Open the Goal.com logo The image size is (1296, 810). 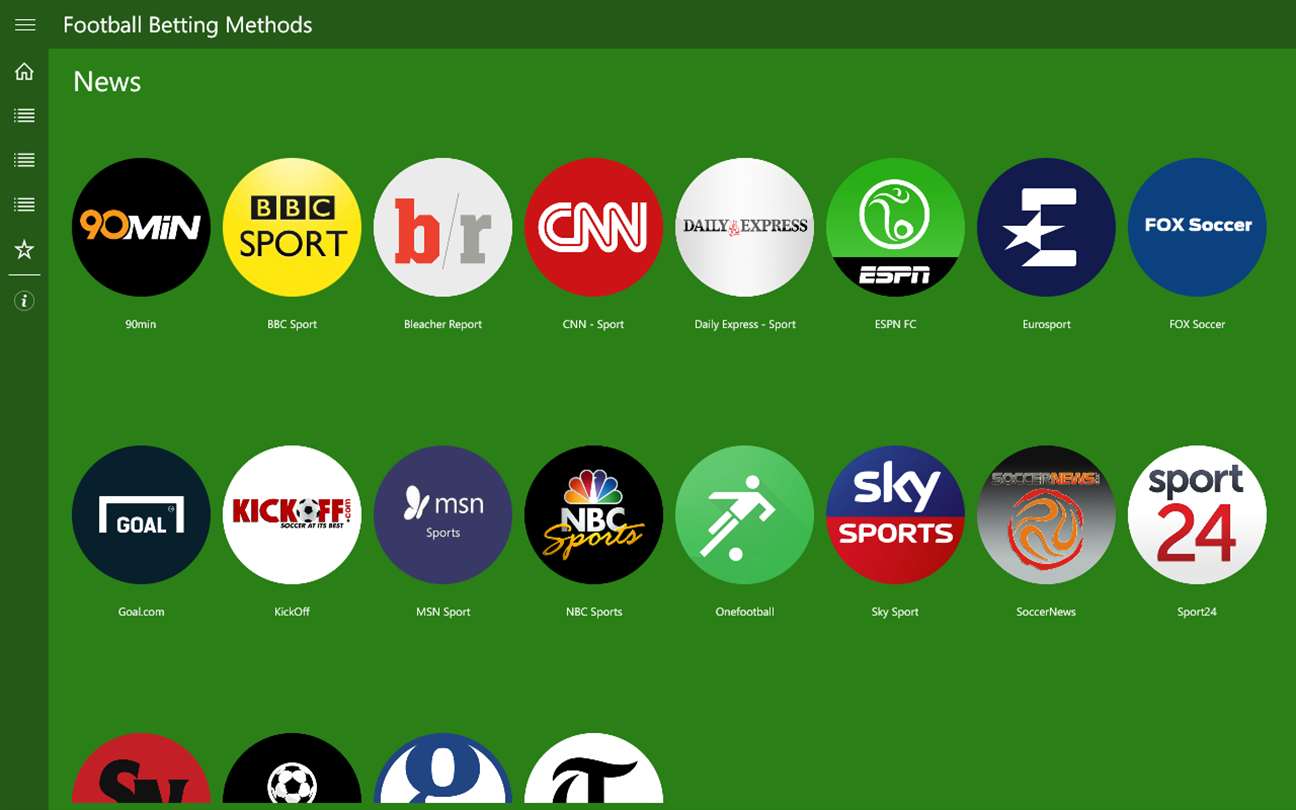click(141, 515)
